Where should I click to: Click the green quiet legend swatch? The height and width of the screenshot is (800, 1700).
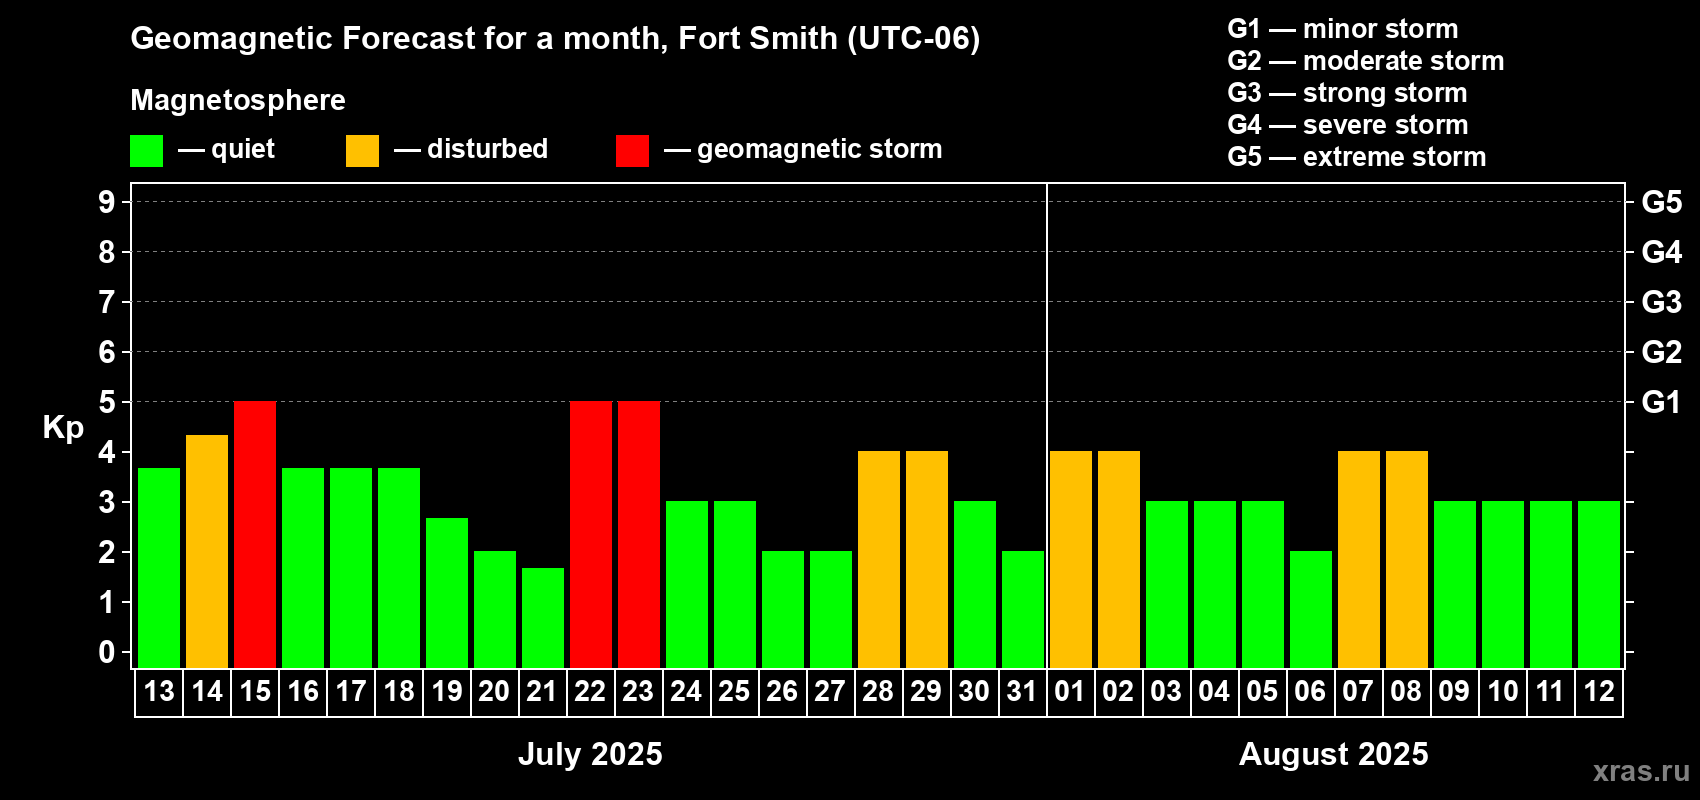coord(146,151)
